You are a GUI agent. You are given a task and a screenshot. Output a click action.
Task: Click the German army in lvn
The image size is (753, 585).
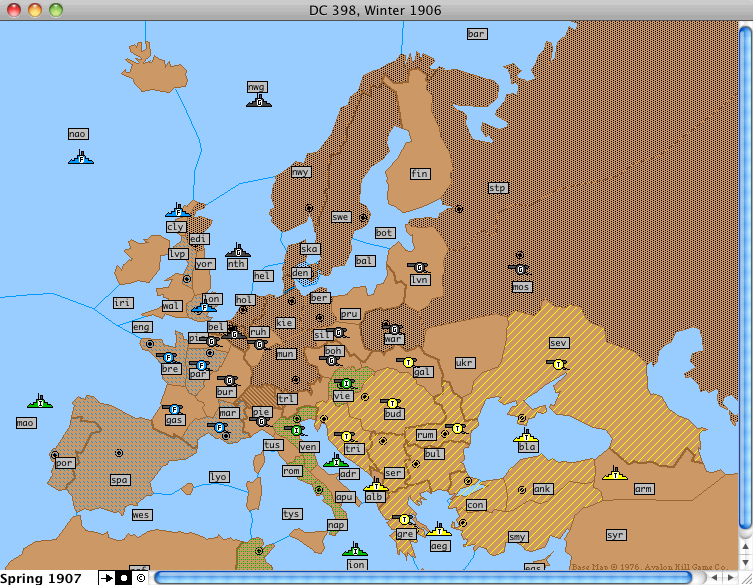[419, 267]
